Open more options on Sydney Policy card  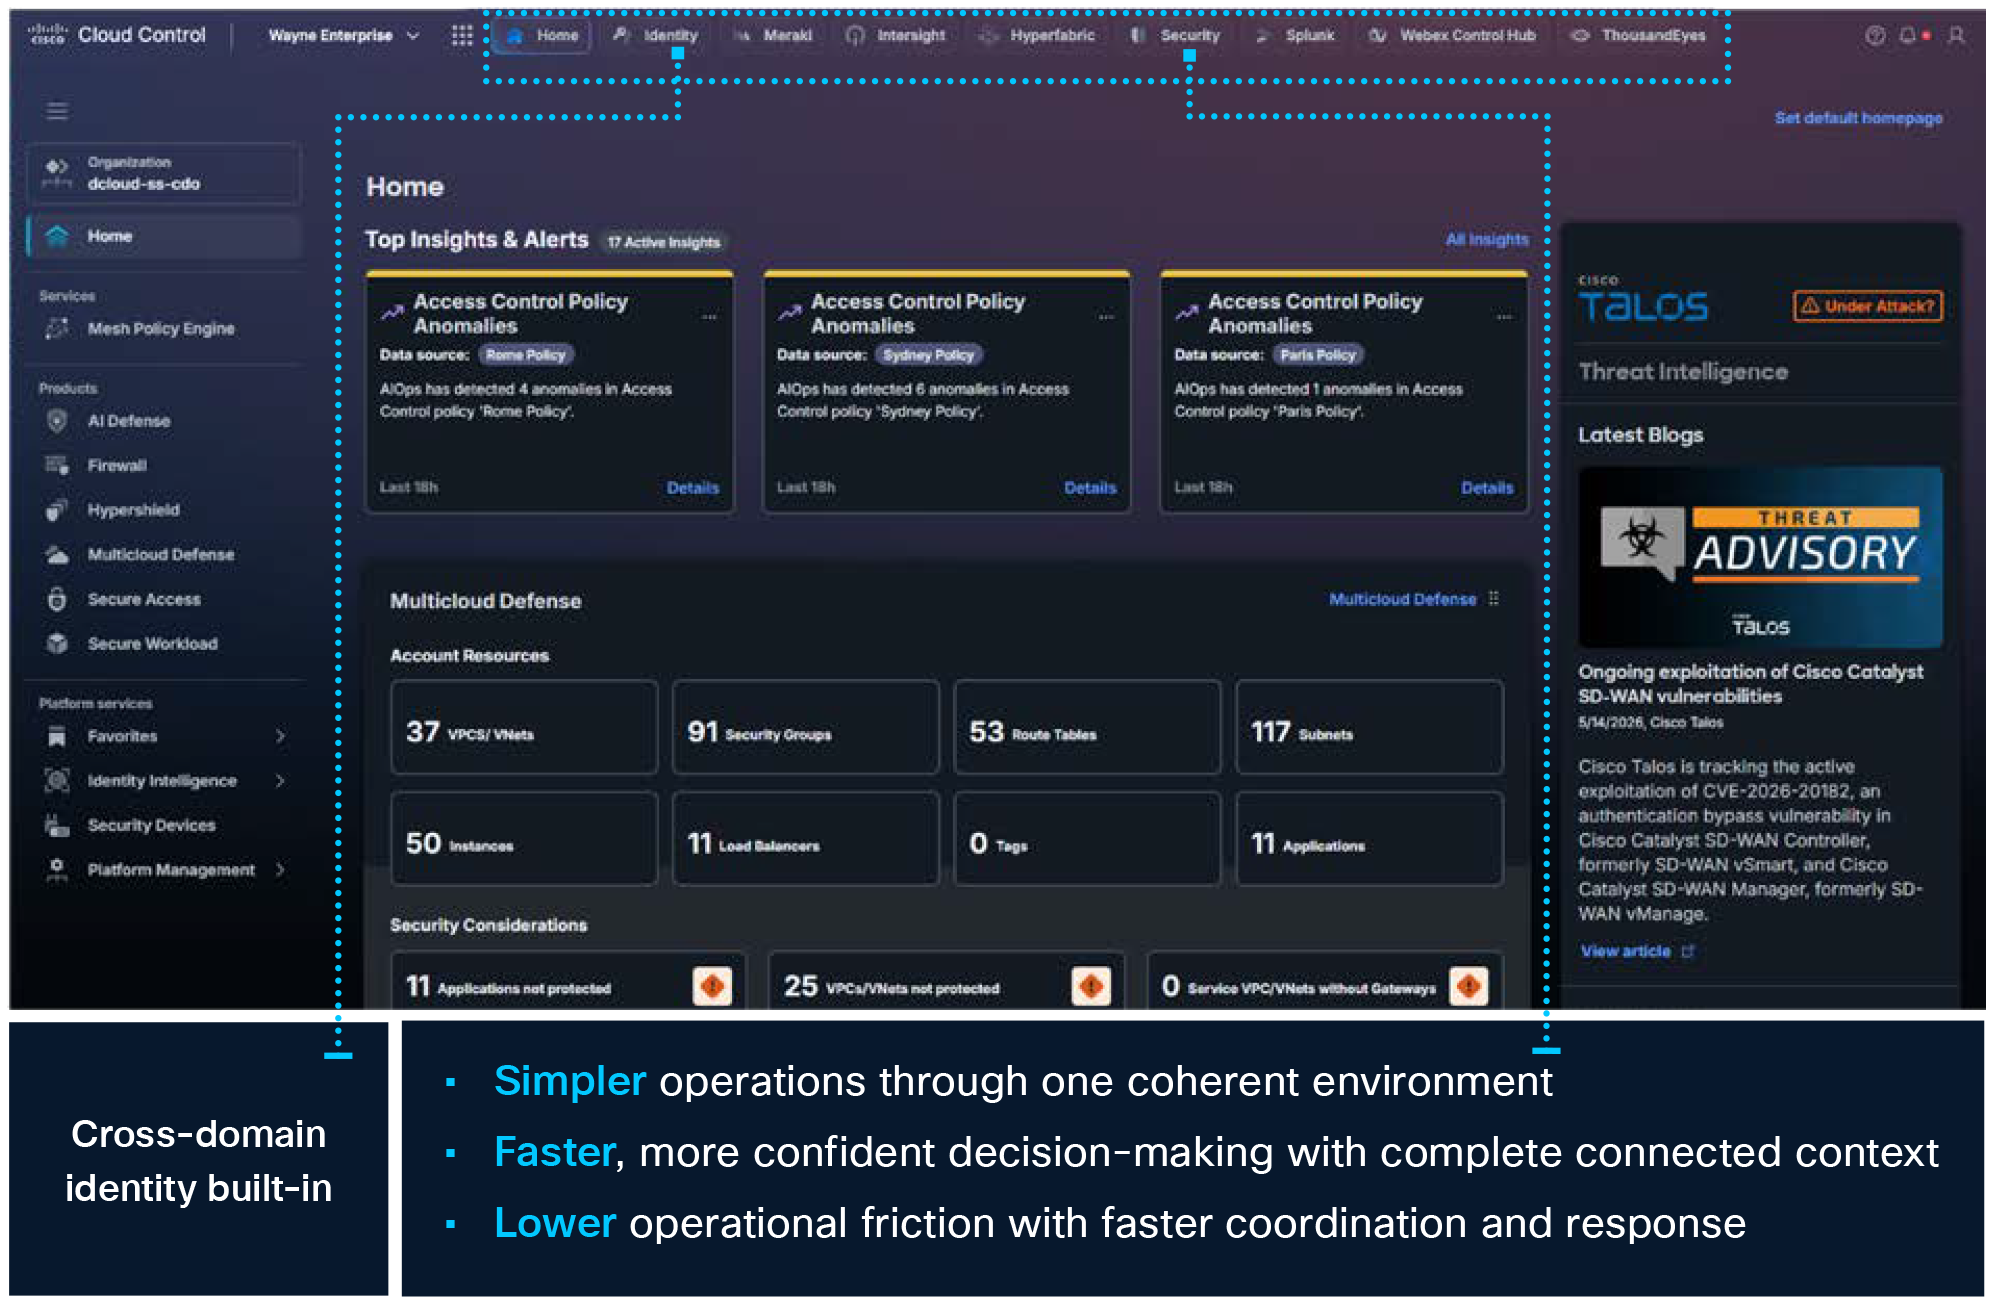tap(1106, 316)
